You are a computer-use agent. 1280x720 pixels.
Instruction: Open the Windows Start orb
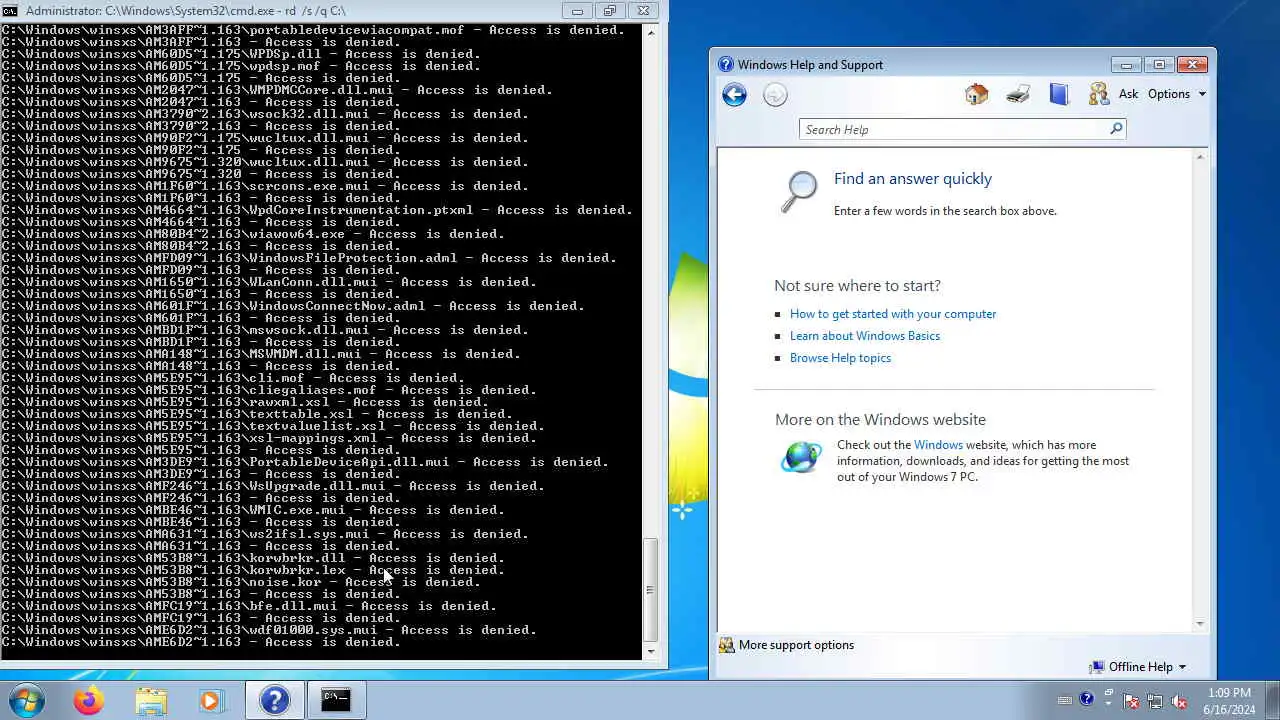27,700
